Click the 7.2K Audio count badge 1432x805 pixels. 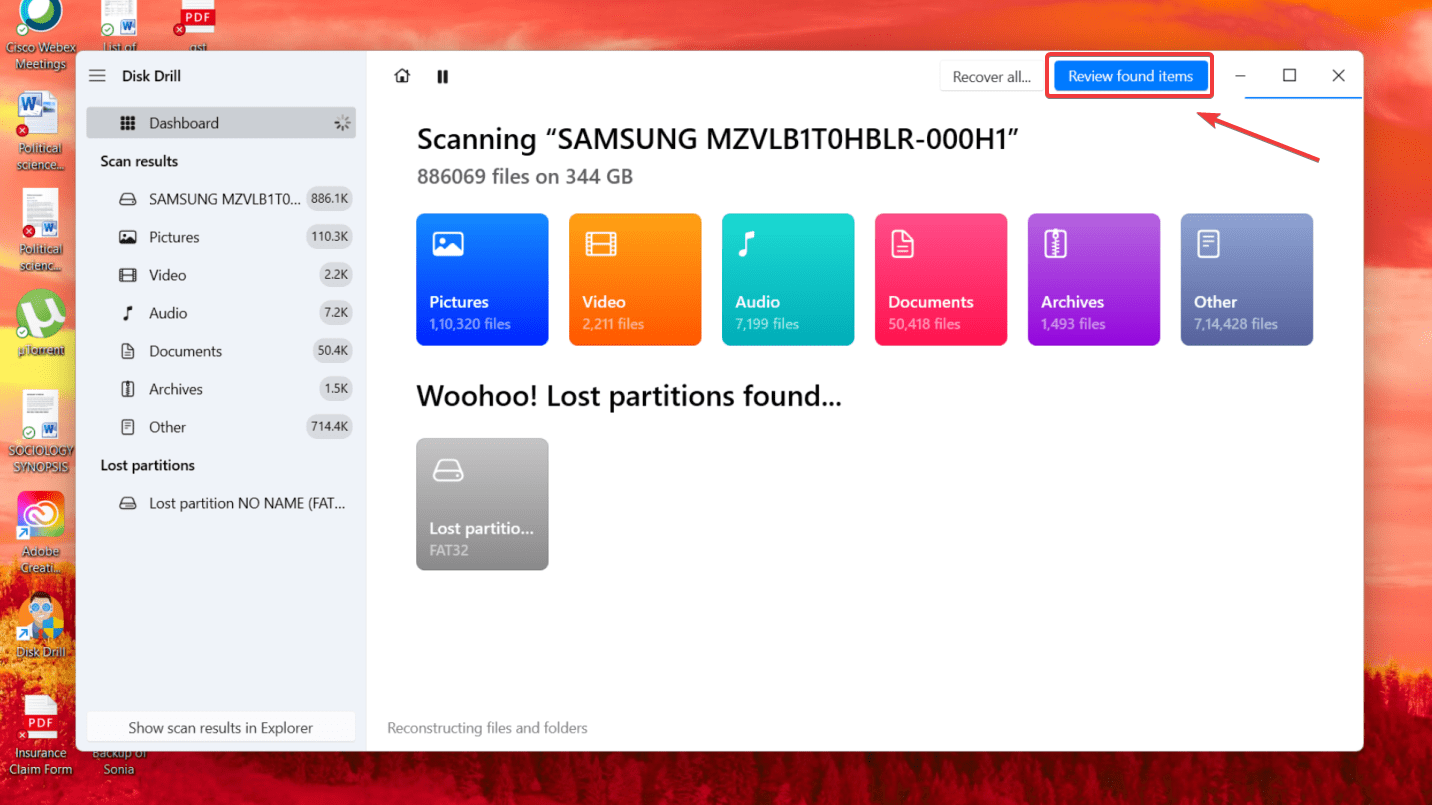[x=336, y=313]
